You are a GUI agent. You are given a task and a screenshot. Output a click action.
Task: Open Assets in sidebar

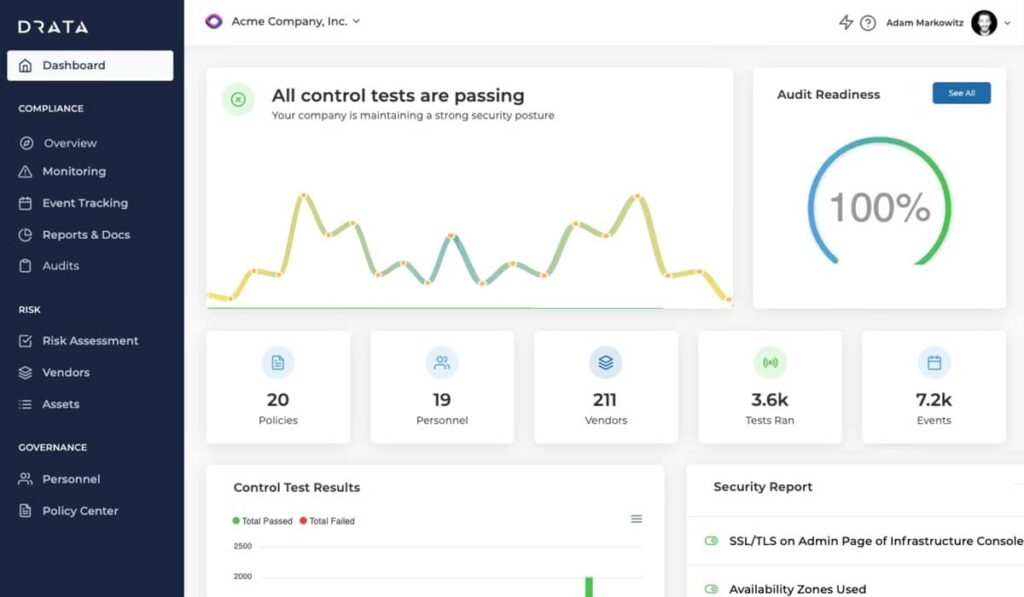point(61,404)
